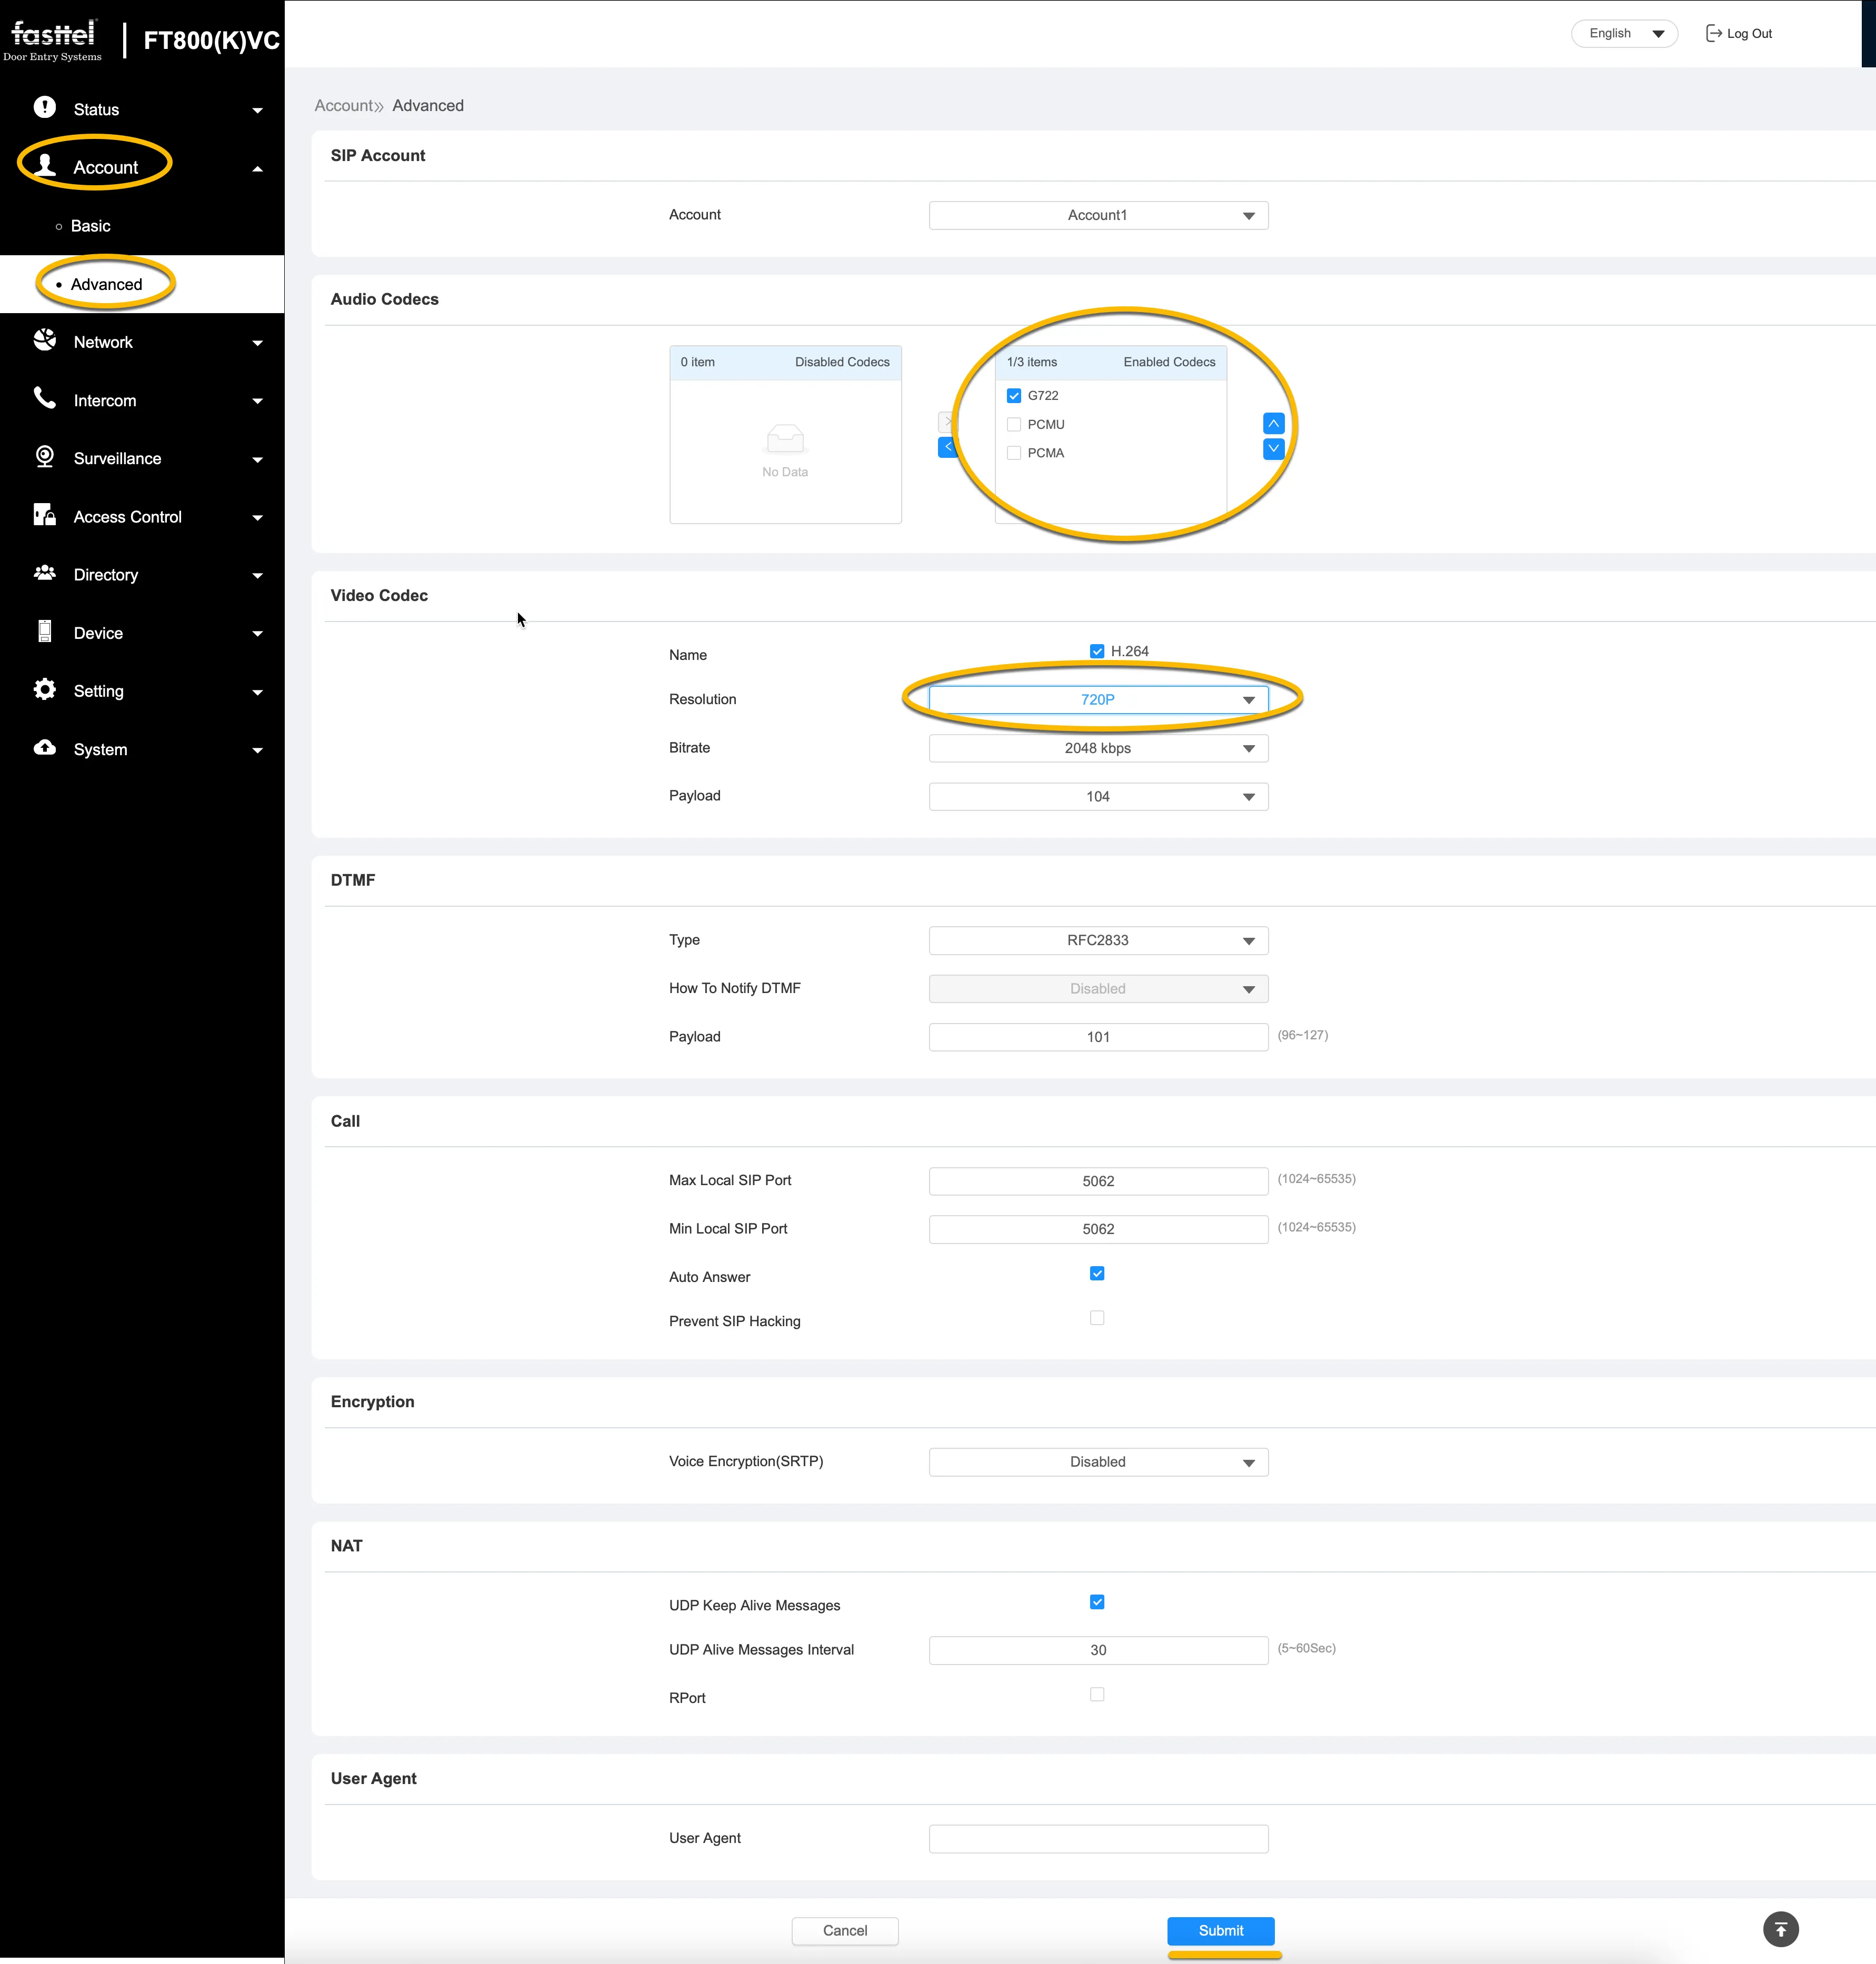Uncheck the G722 codec checkbox
The width and height of the screenshot is (1876, 1964).
coord(1014,396)
